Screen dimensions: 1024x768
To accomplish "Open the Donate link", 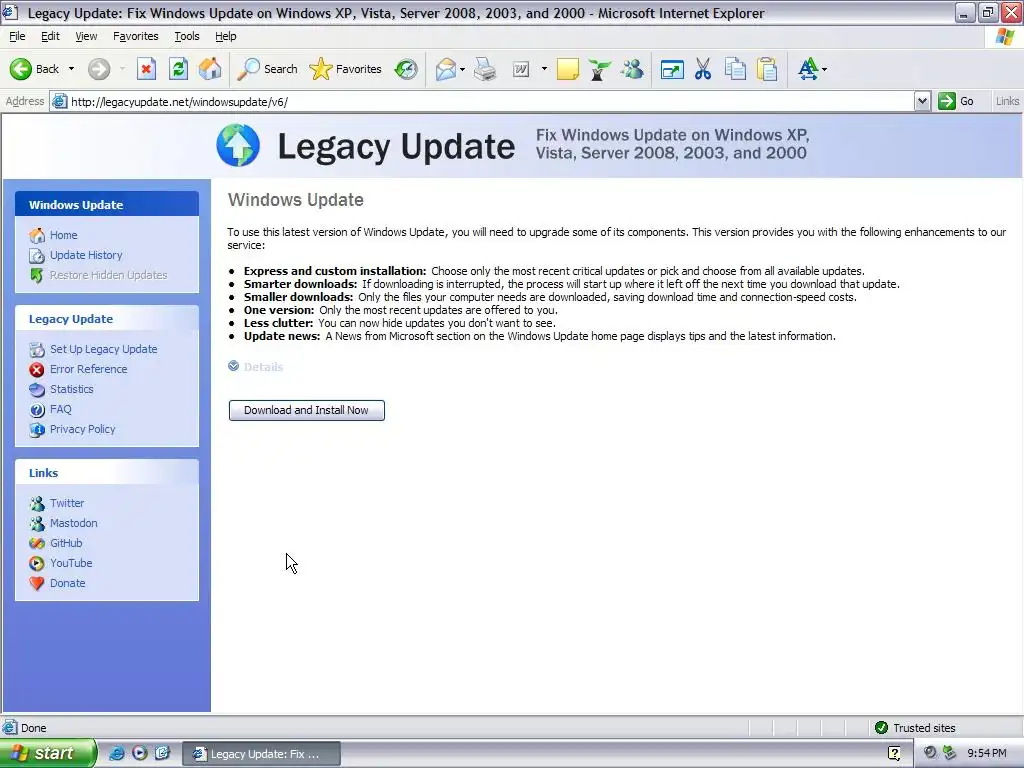I will (68, 583).
